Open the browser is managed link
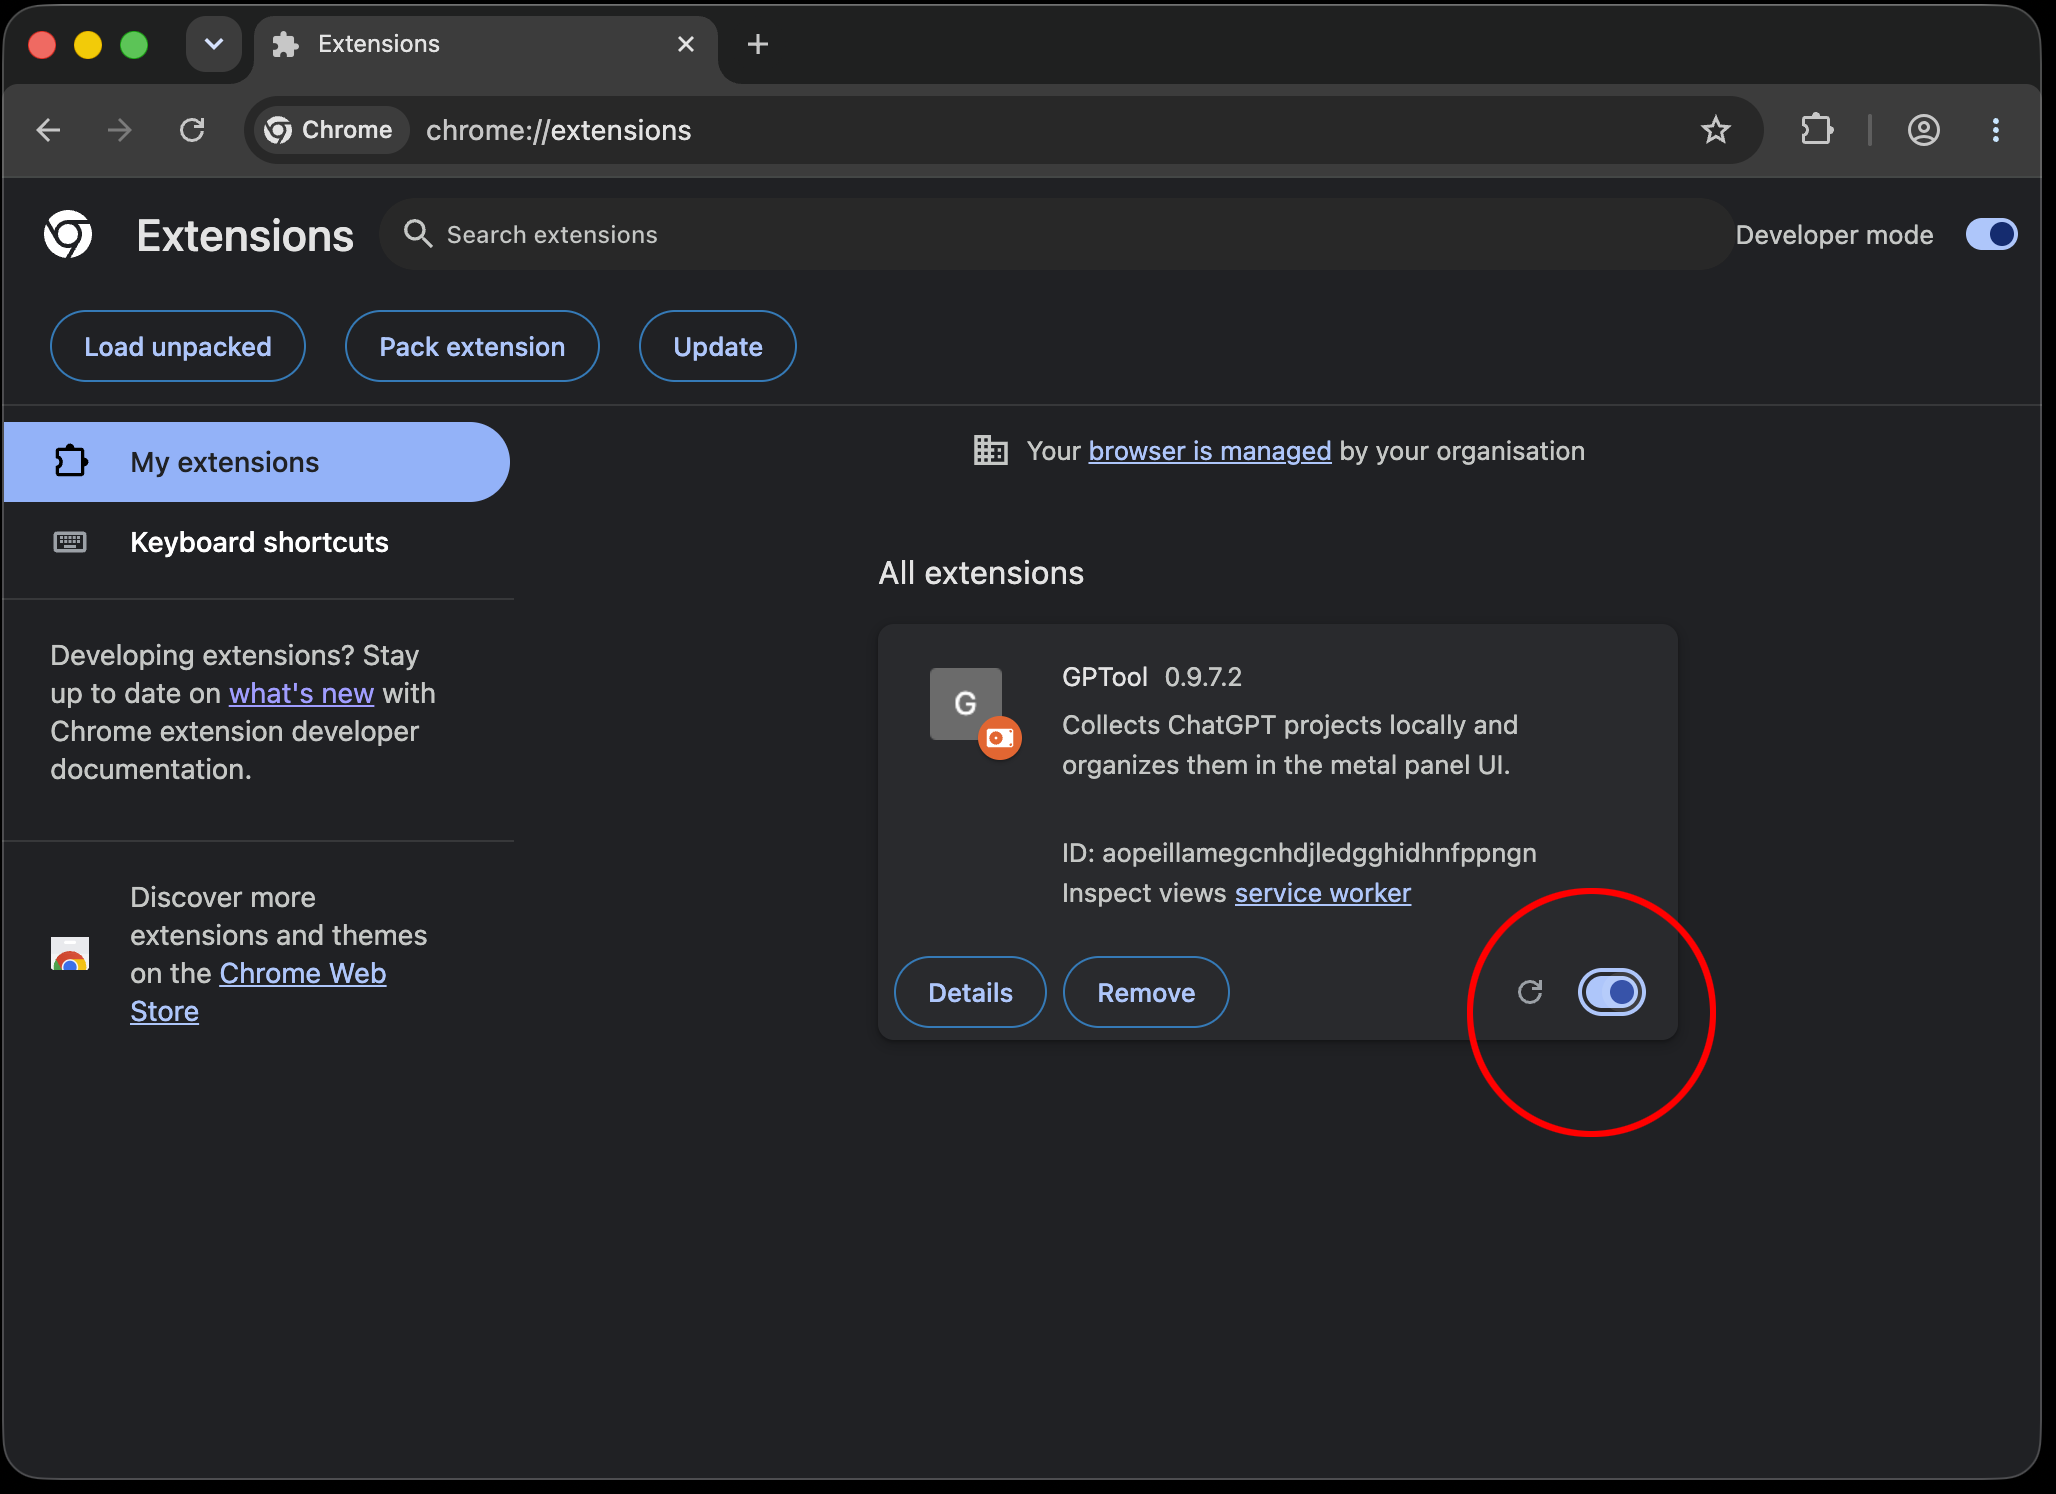The width and height of the screenshot is (2056, 1494). [1210, 451]
